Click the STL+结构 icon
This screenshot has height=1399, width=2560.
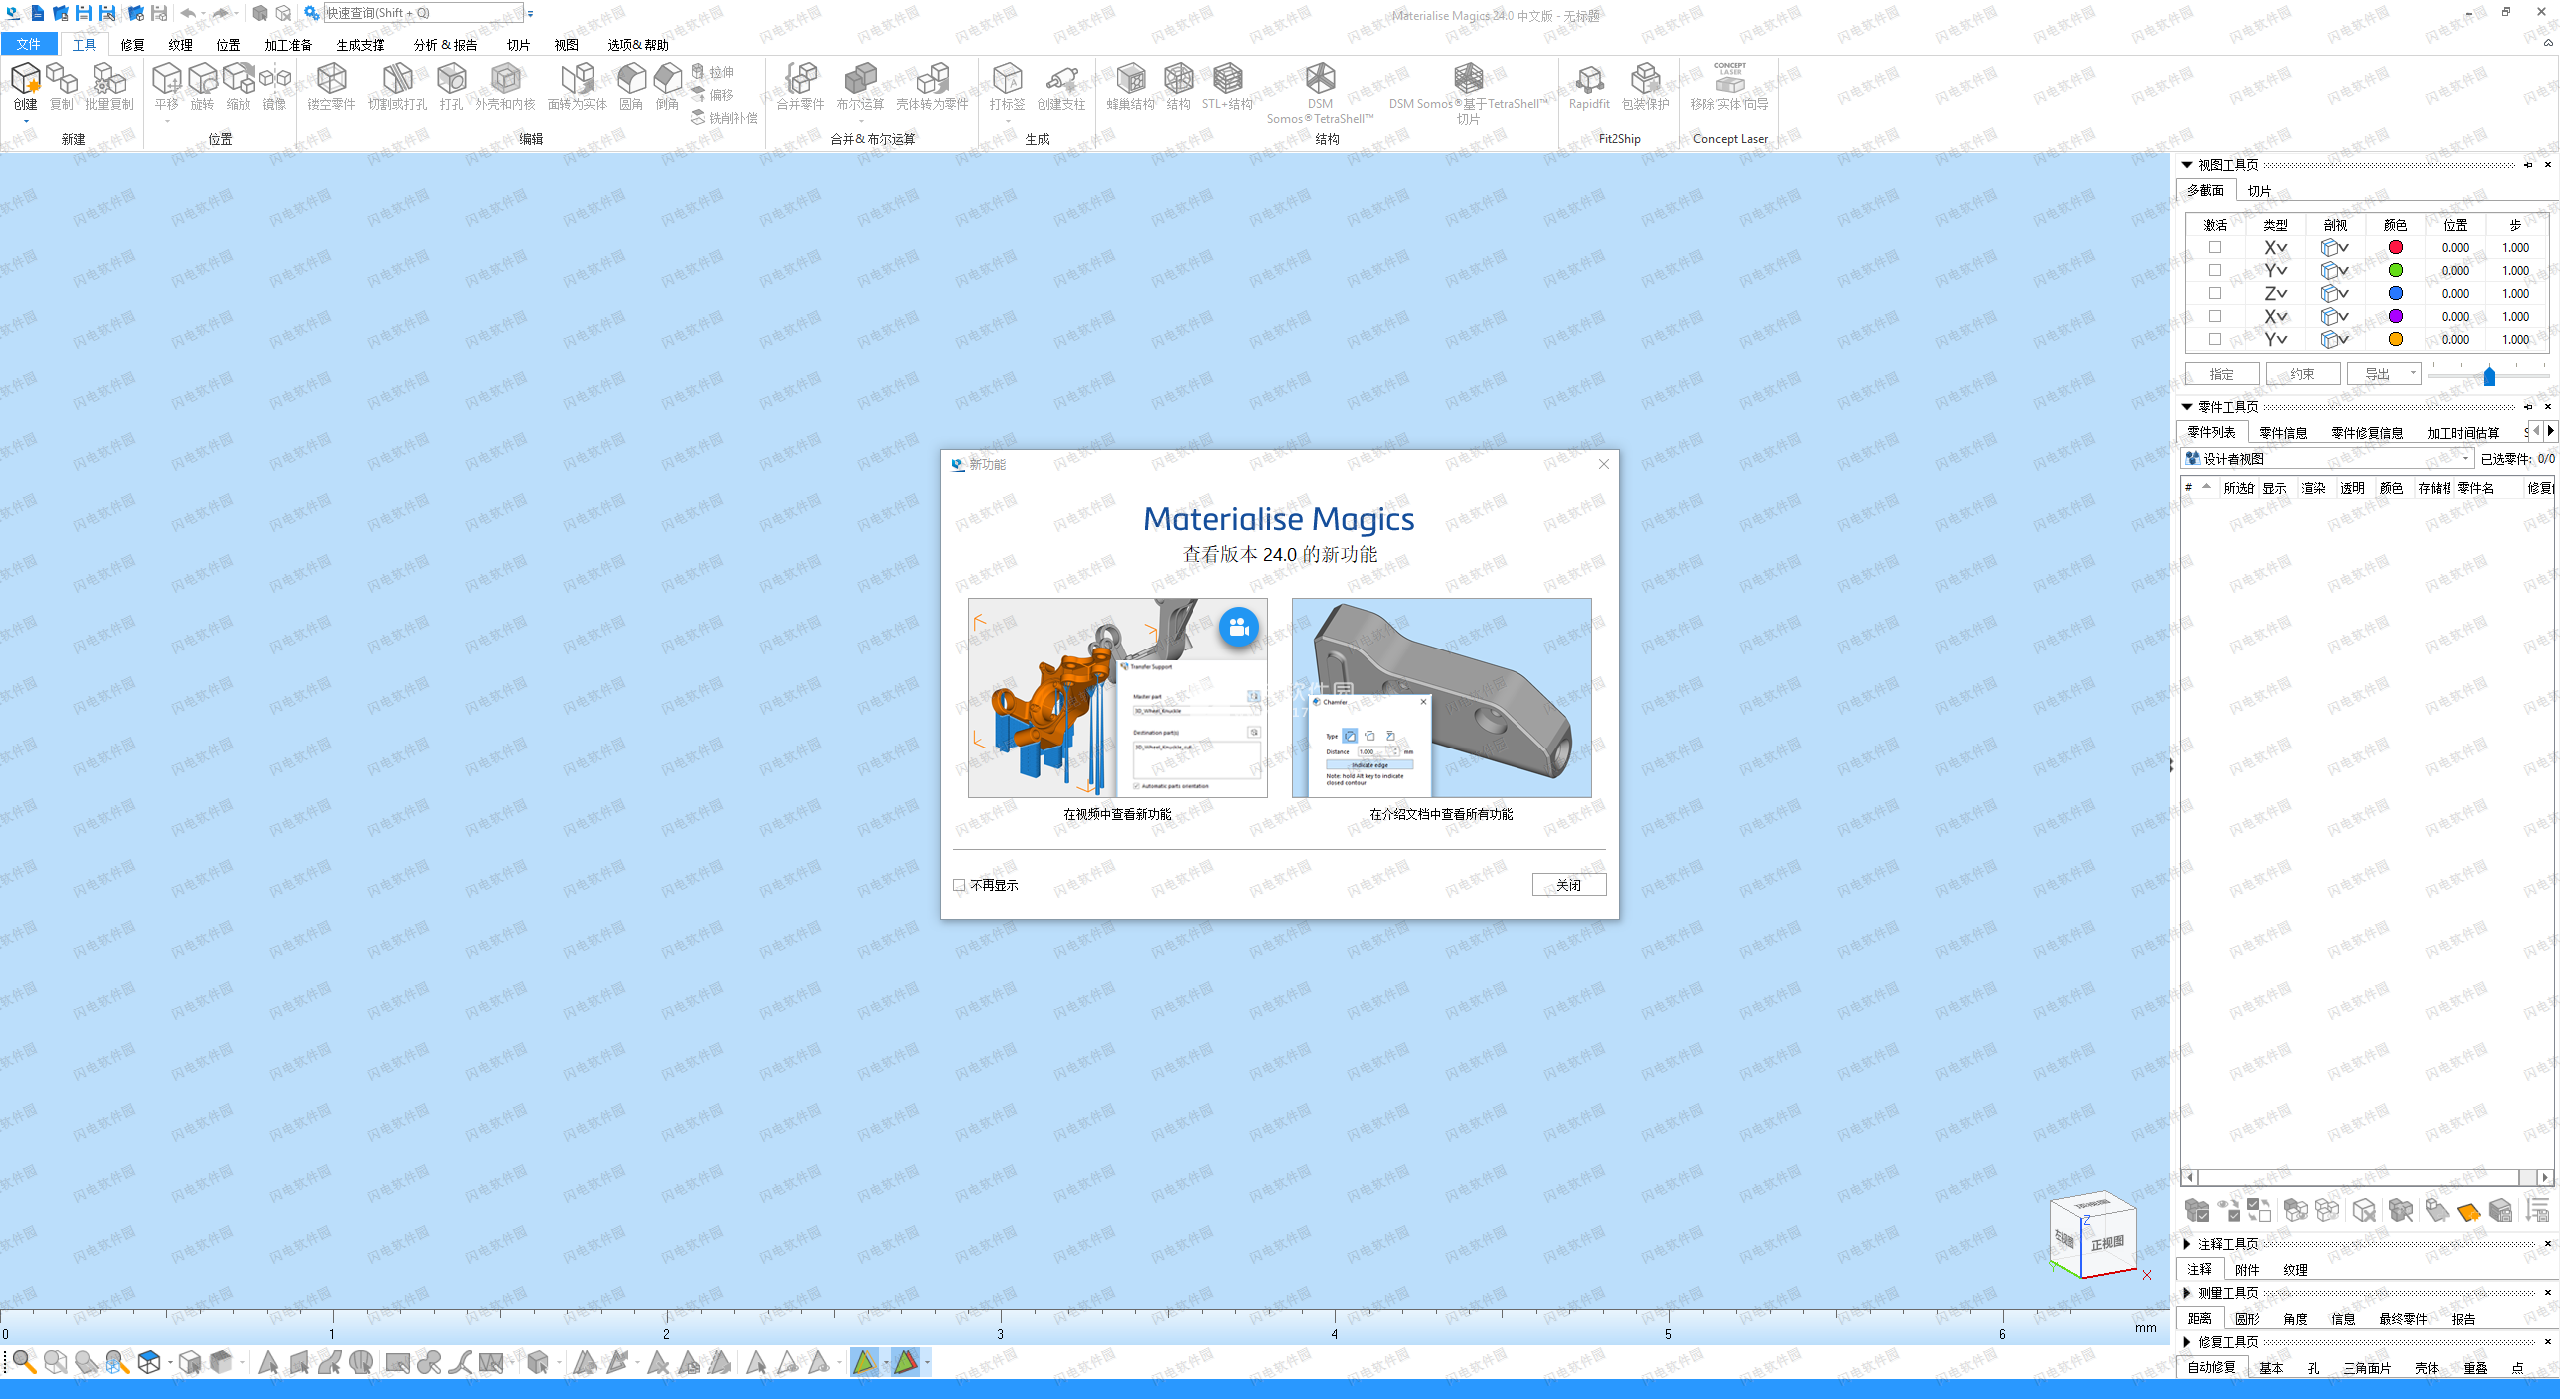[x=1227, y=86]
